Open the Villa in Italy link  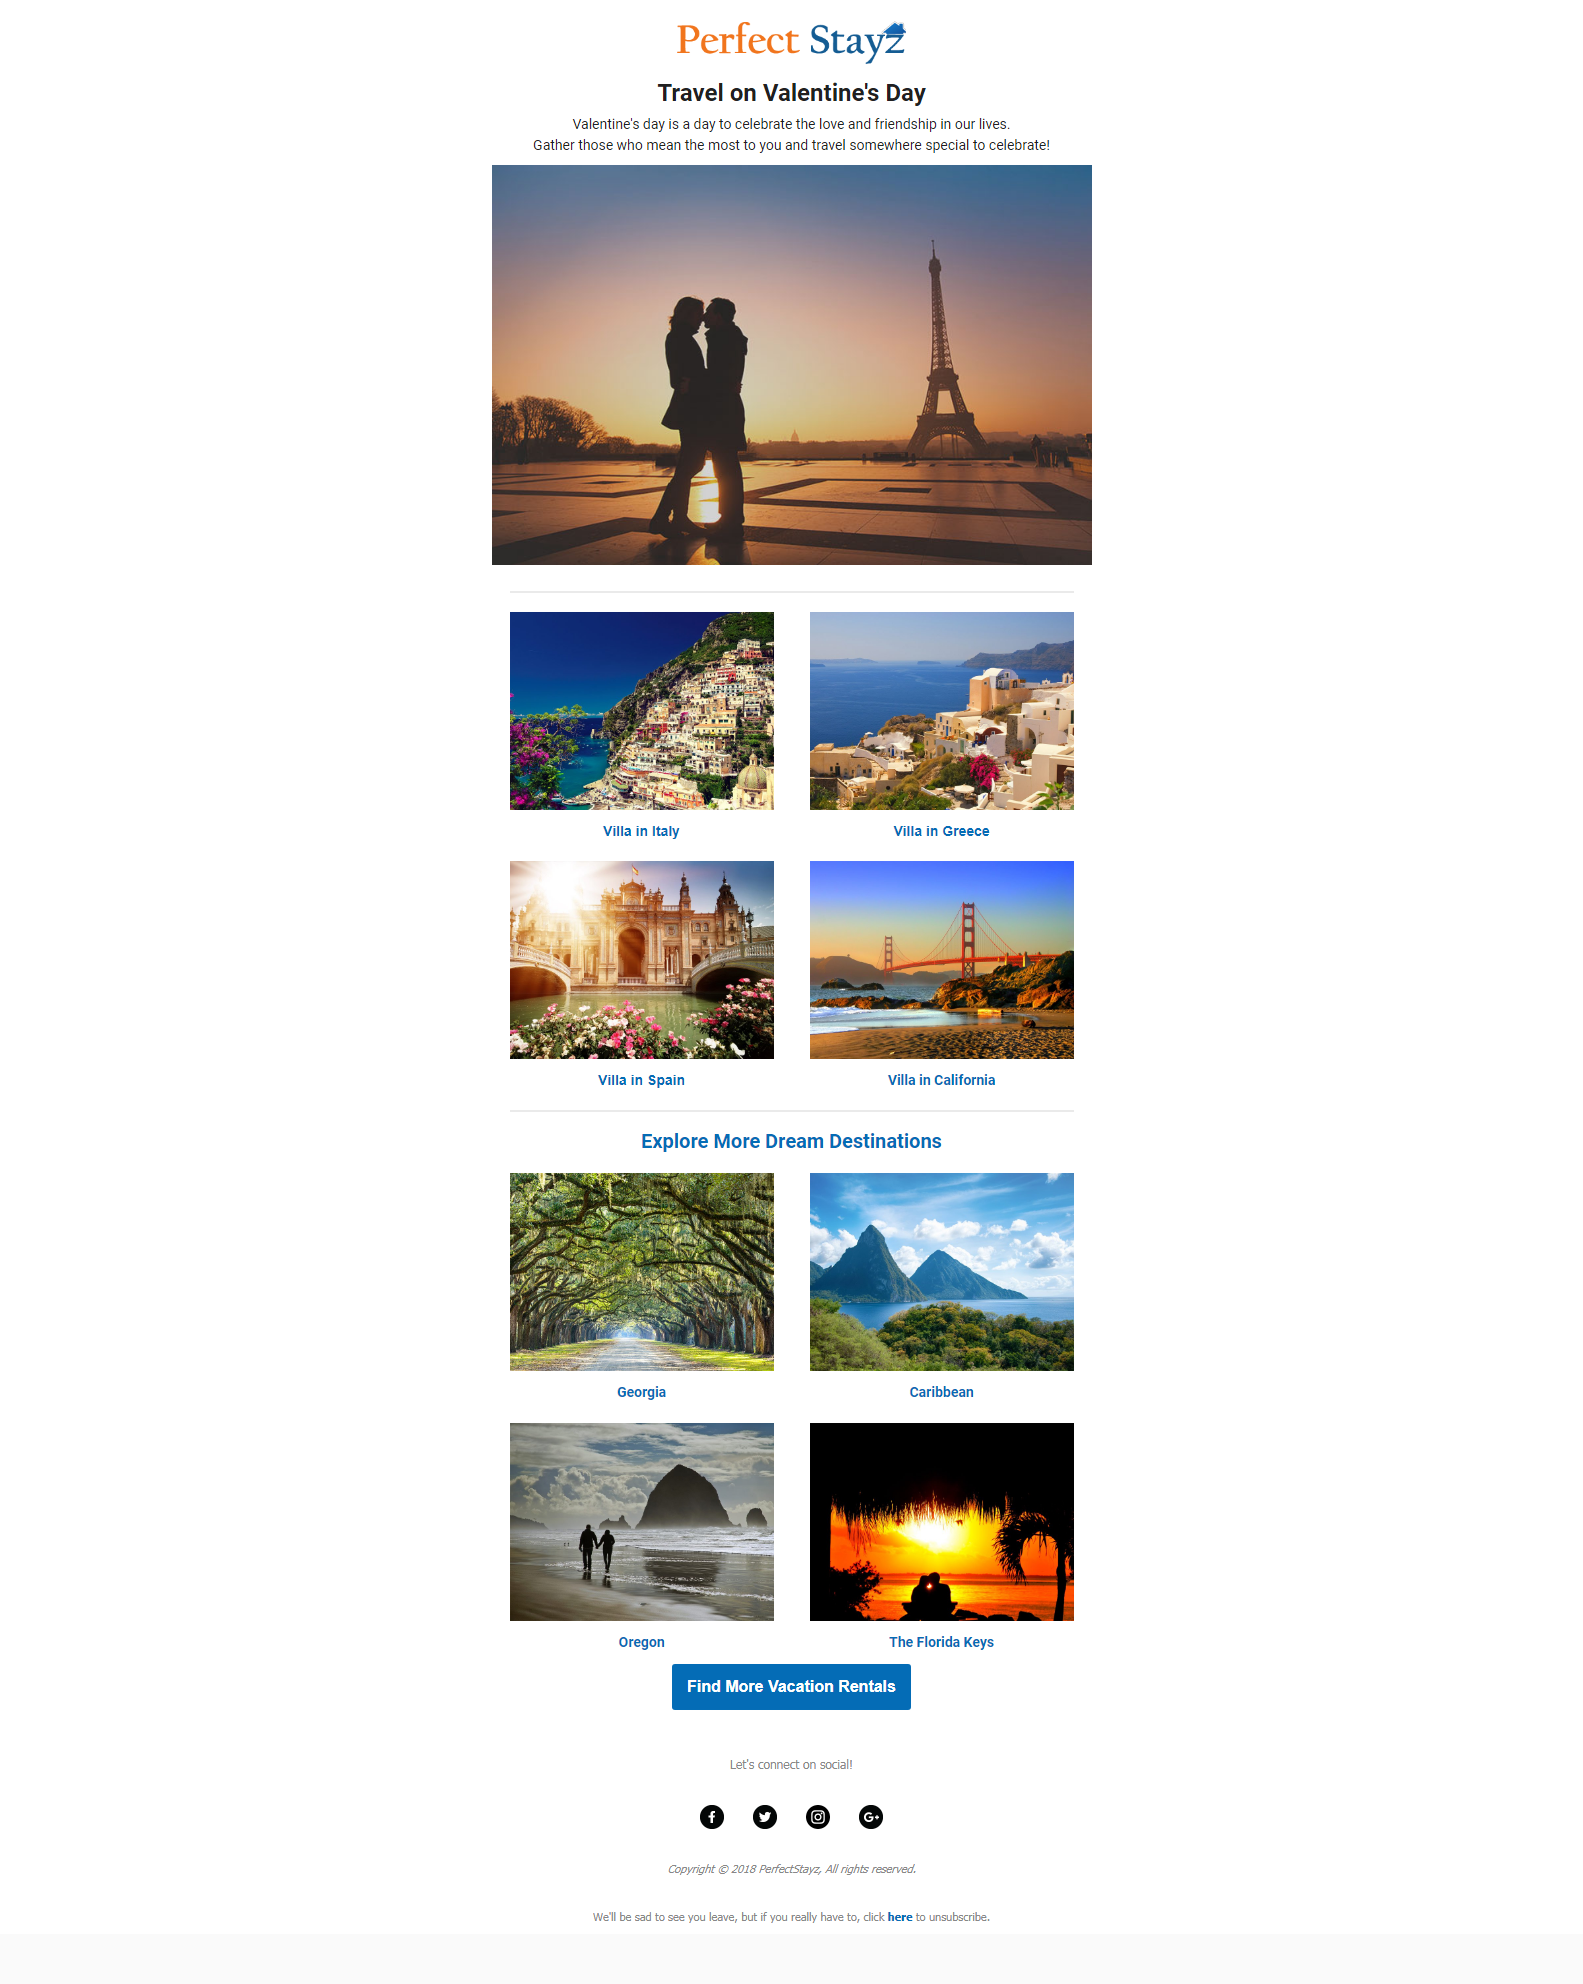(x=641, y=831)
